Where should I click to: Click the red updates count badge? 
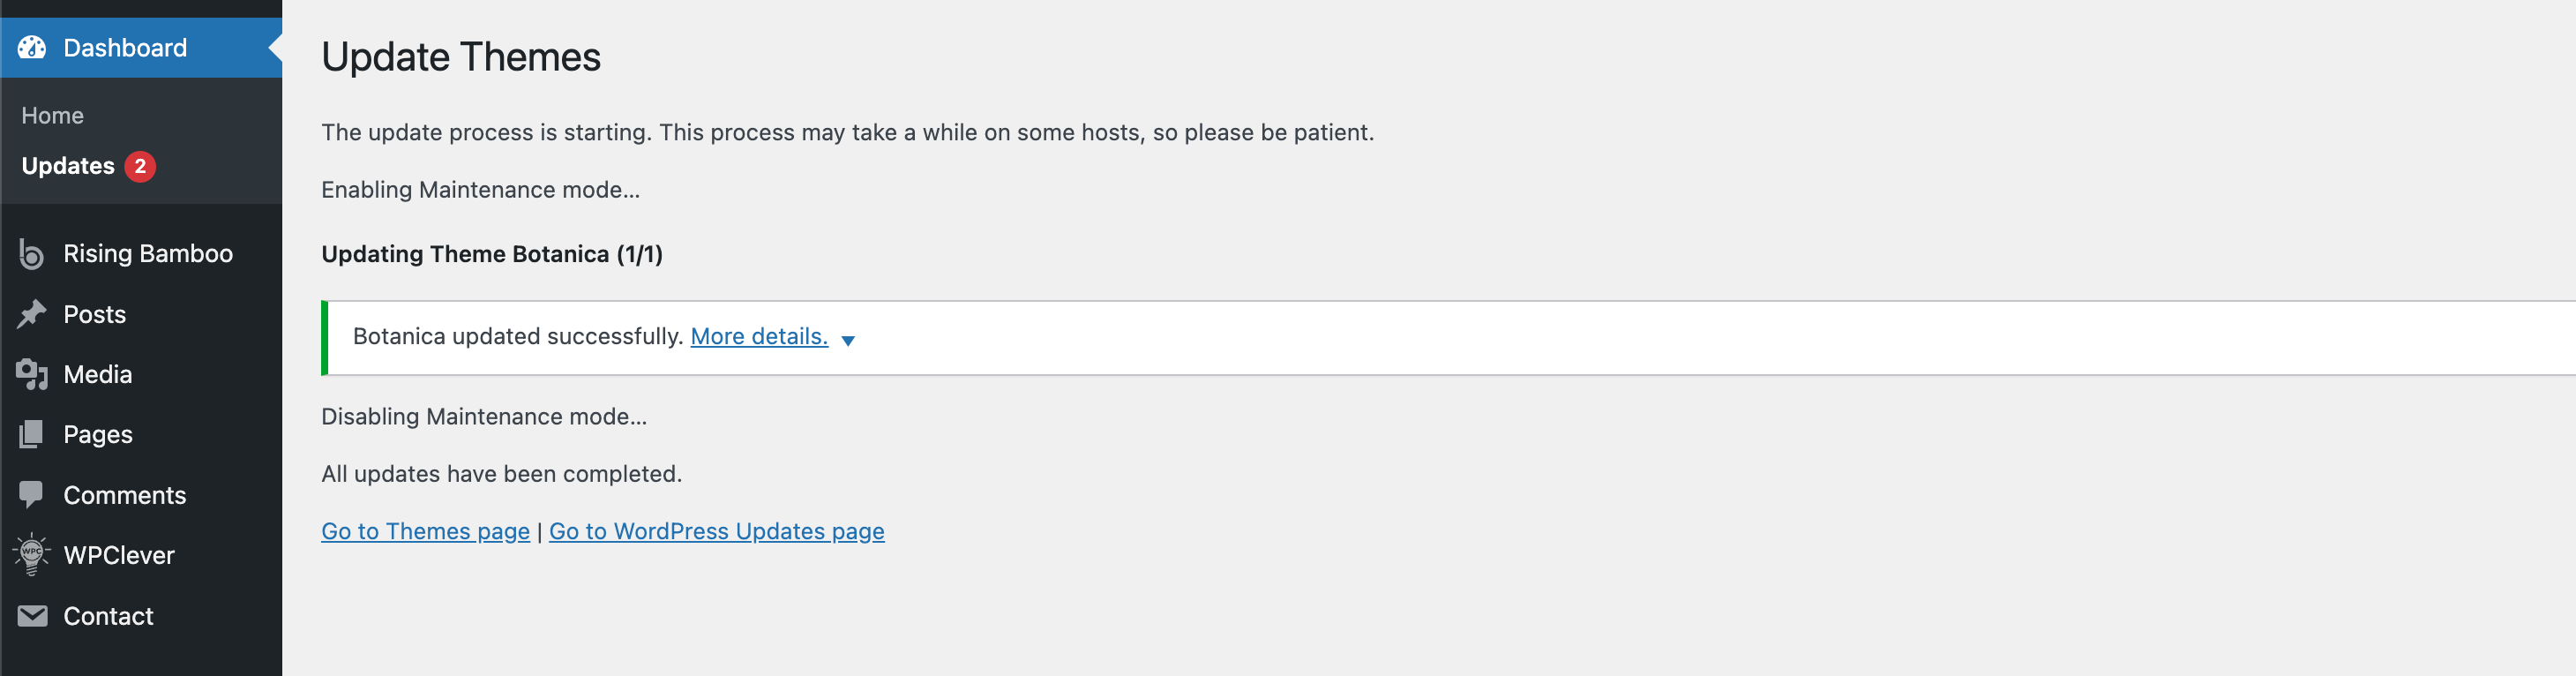pyautogui.click(x=140, y=166)
